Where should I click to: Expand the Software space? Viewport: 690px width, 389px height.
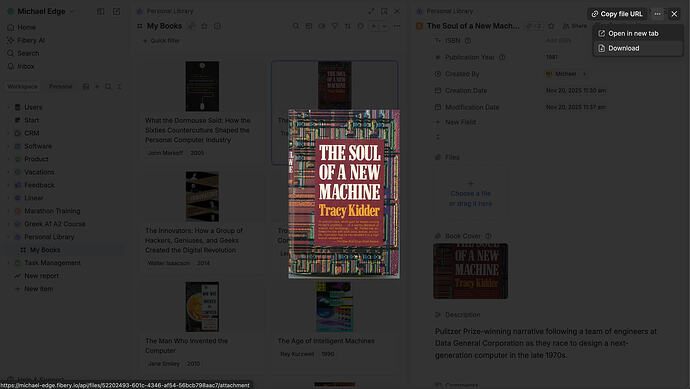click(9, 146)
